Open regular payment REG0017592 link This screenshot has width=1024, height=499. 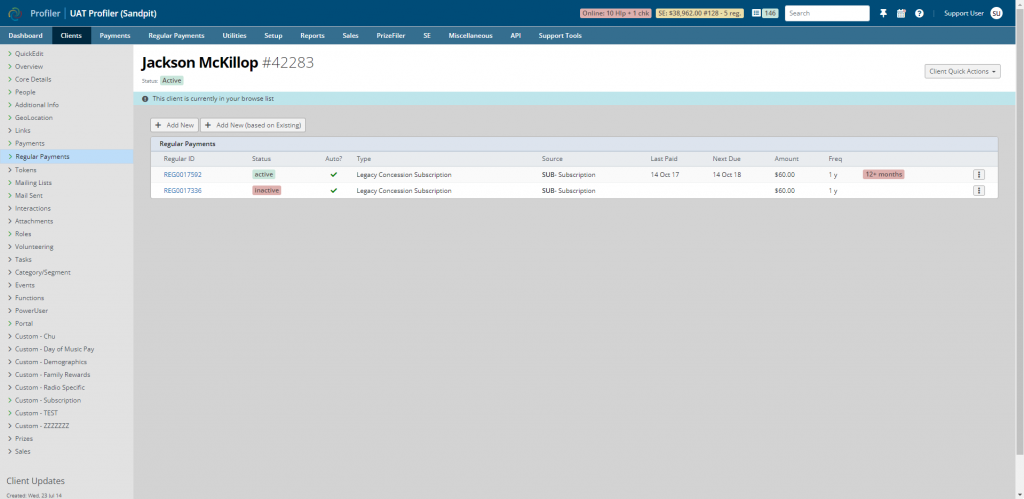coord(182,174)
